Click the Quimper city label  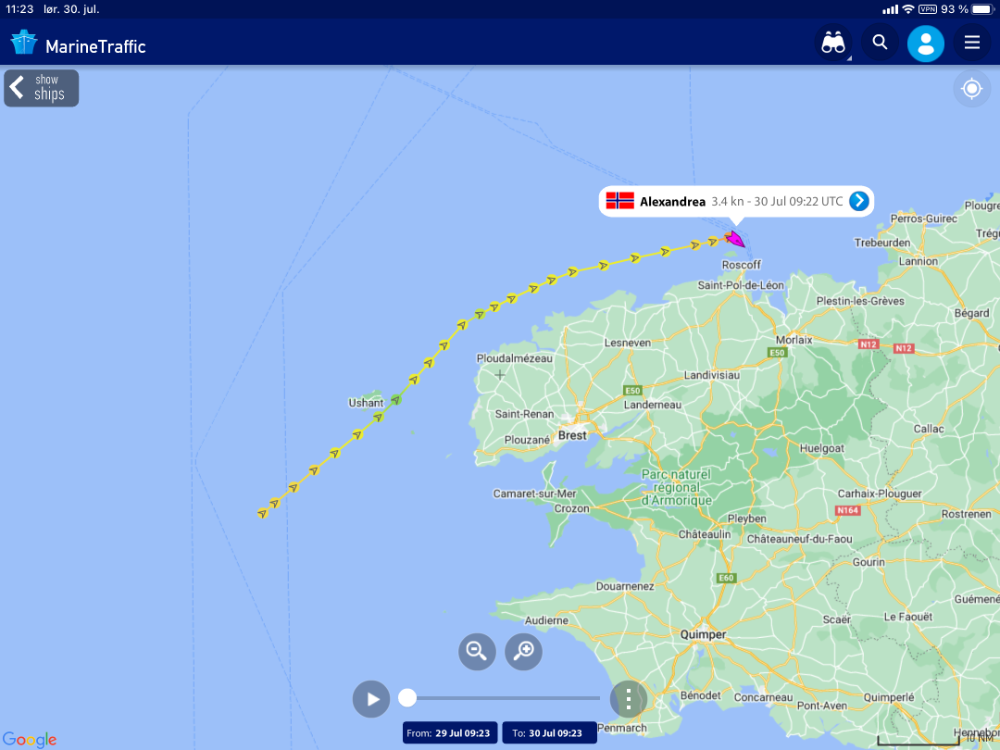703,635
